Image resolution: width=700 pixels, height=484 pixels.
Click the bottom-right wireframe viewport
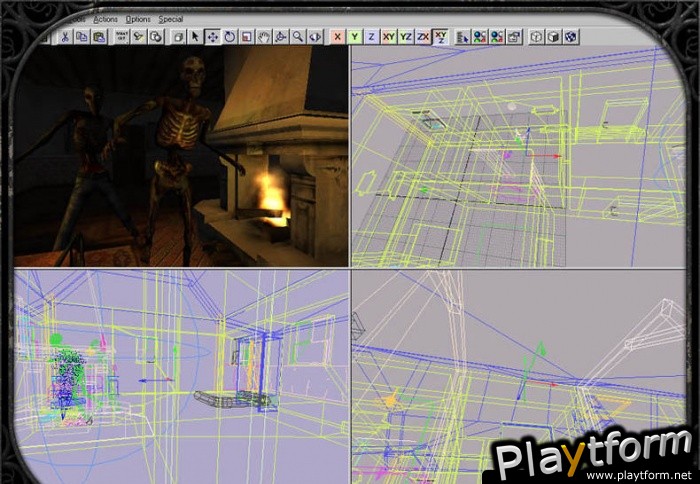tap(519, 376)
